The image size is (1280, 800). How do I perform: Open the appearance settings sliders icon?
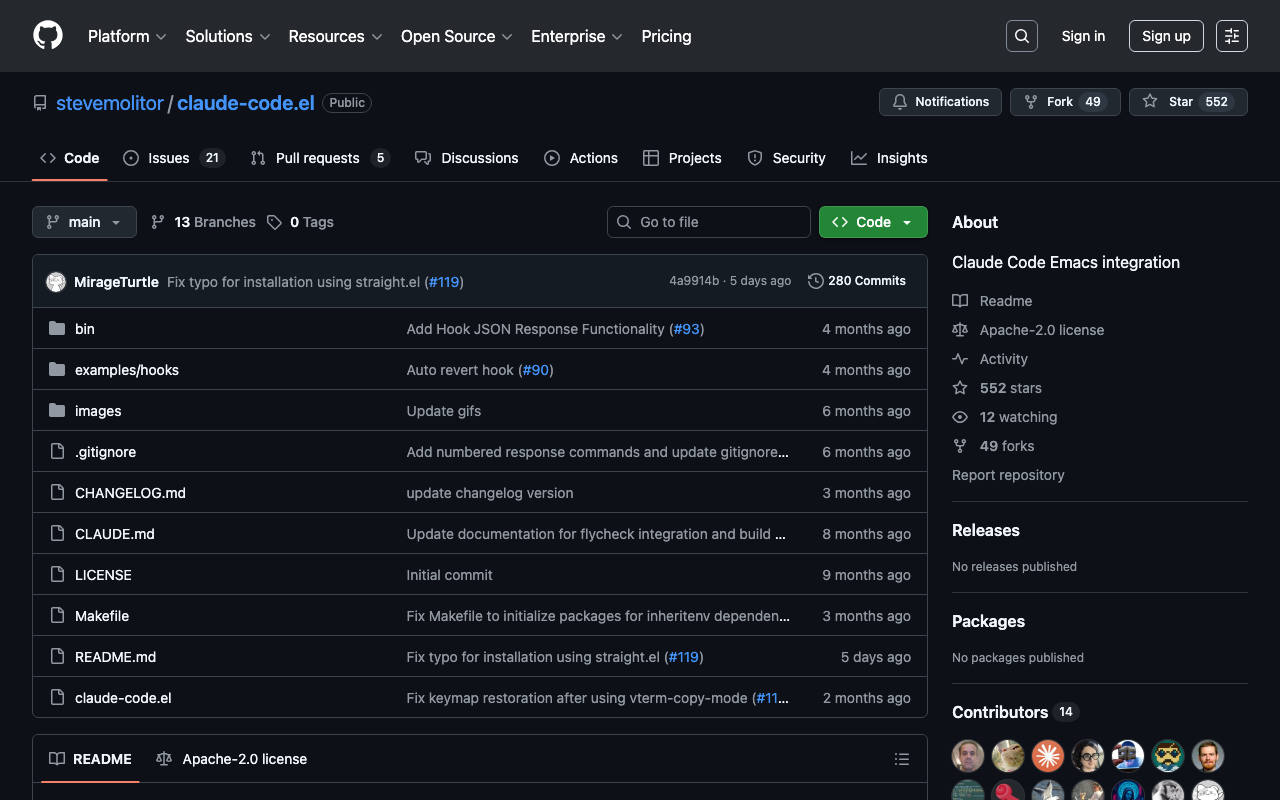tap(1231, 36)
